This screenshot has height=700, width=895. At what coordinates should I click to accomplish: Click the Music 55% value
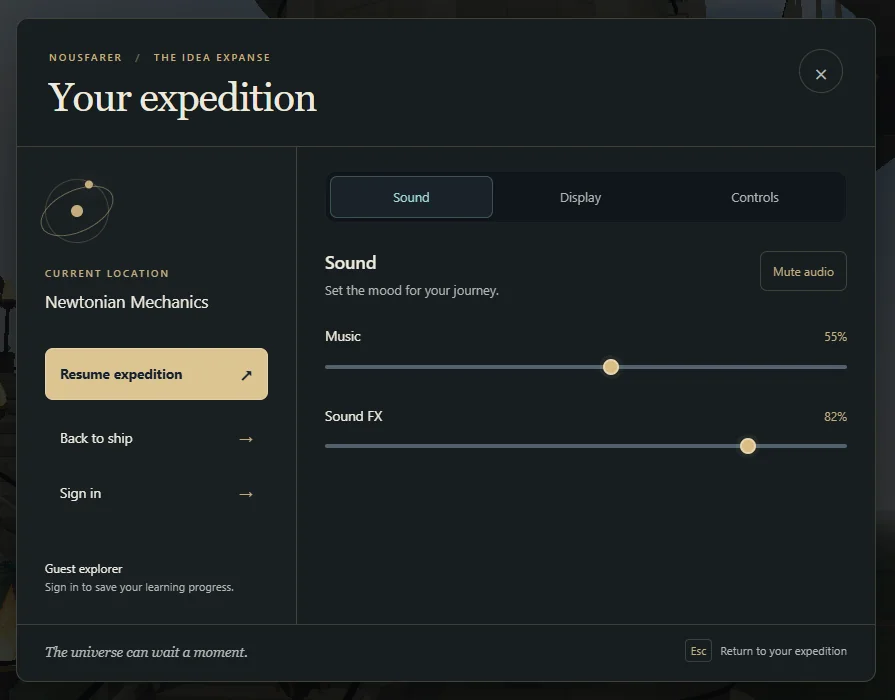coord(835,337)
